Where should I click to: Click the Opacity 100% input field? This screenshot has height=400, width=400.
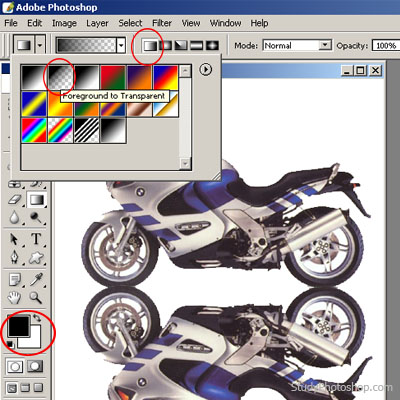[386, 45]
